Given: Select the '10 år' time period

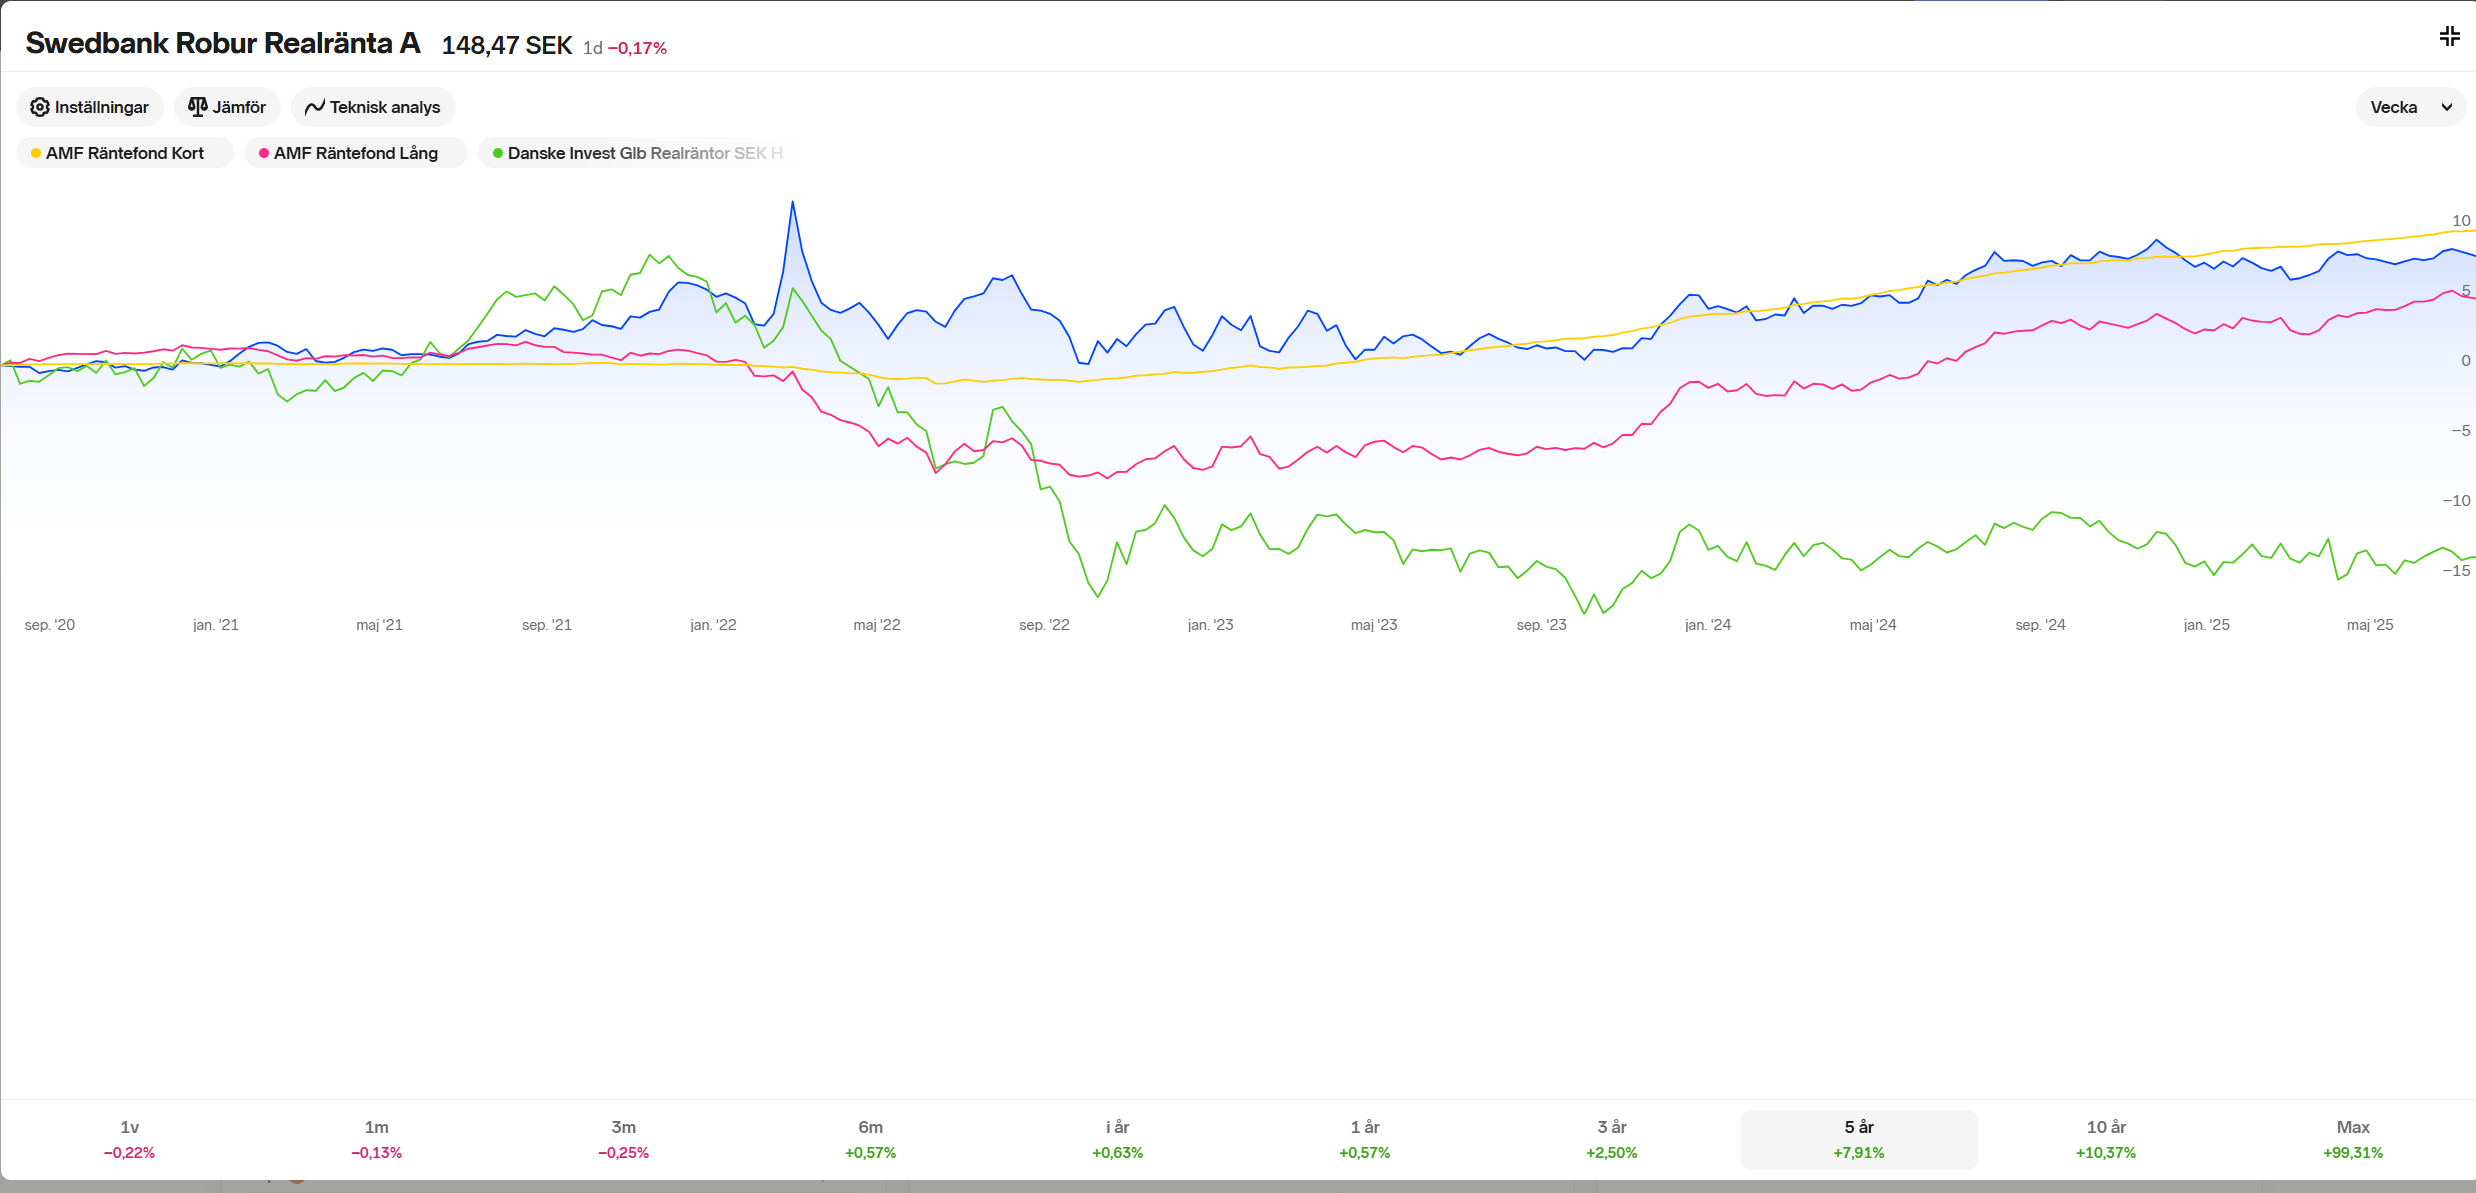Looking at the screenshot, I should (2105, 1139).
